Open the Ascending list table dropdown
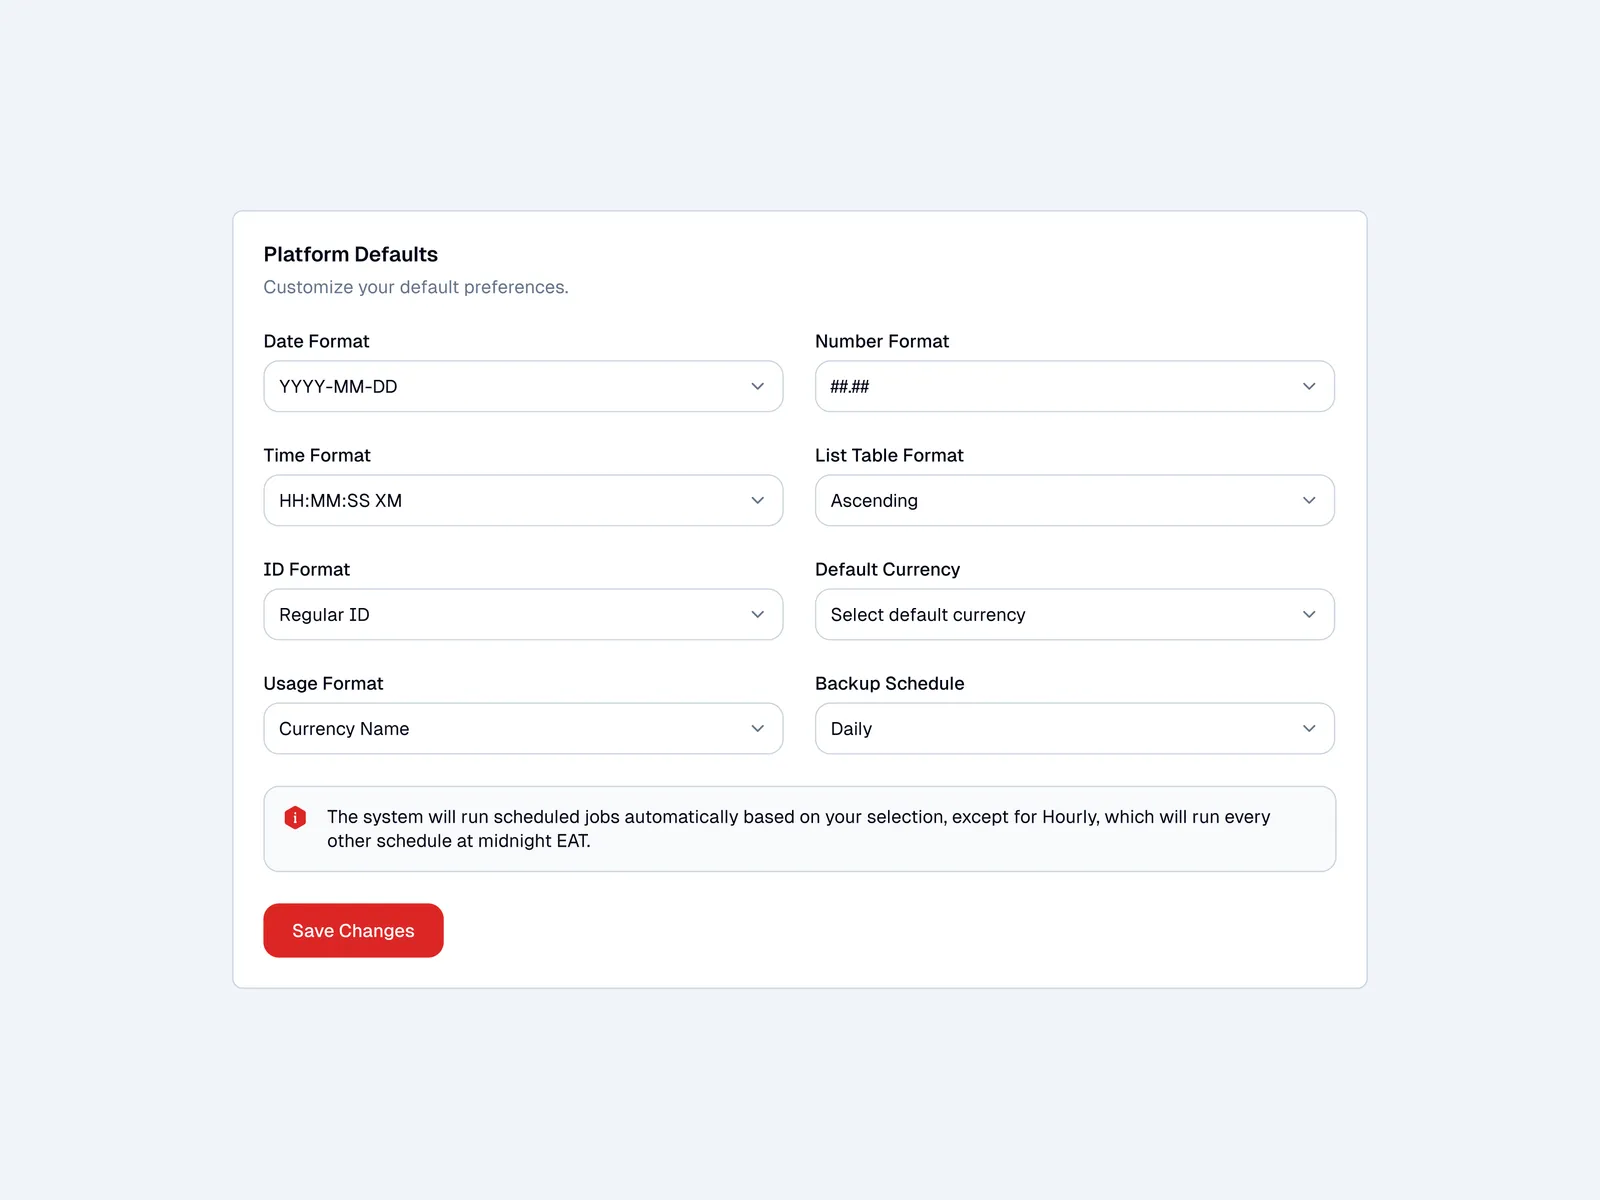This screenshot has width=1600, height=1200. pyautogui.click(x=1050, y=500)
